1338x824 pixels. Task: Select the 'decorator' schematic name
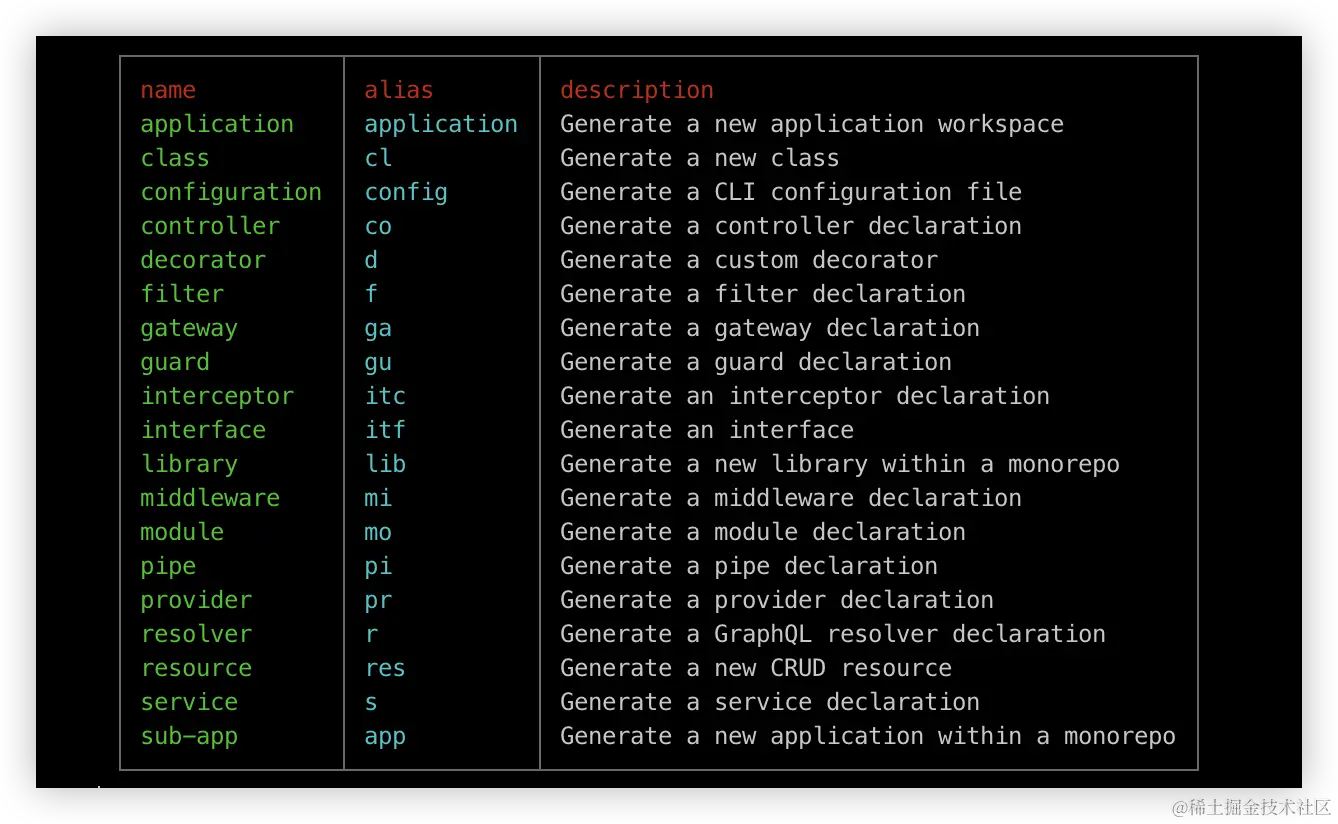pos(203,260)
